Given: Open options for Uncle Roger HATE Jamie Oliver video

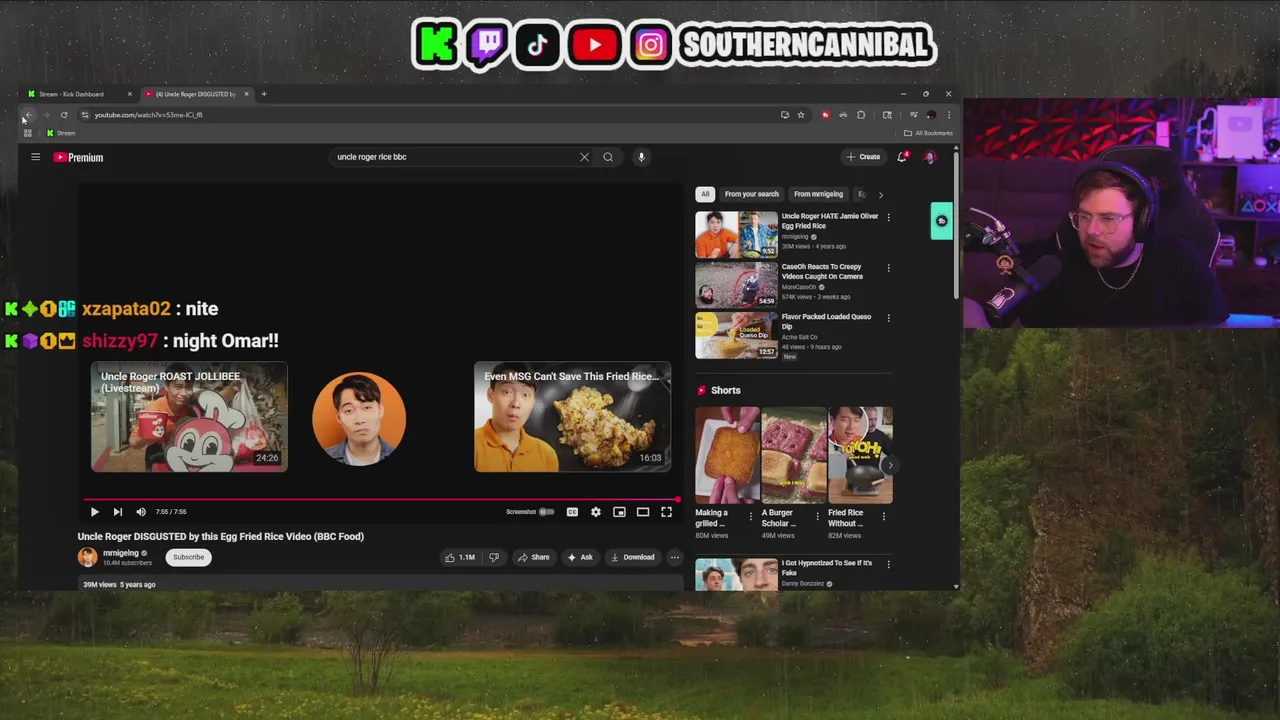Looking at the screenshot, I should pyautogui.click(x=888, y=217).
